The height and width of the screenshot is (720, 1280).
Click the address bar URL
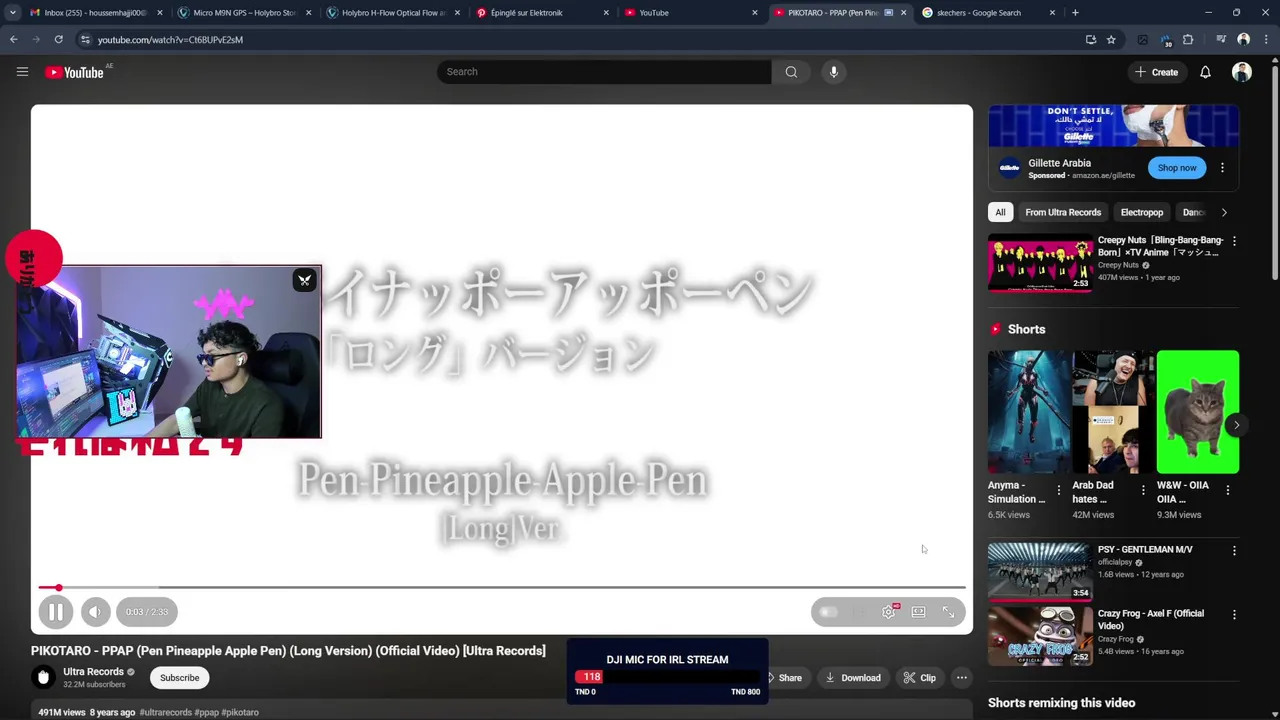pyautogui.click(x=170, y=40)
